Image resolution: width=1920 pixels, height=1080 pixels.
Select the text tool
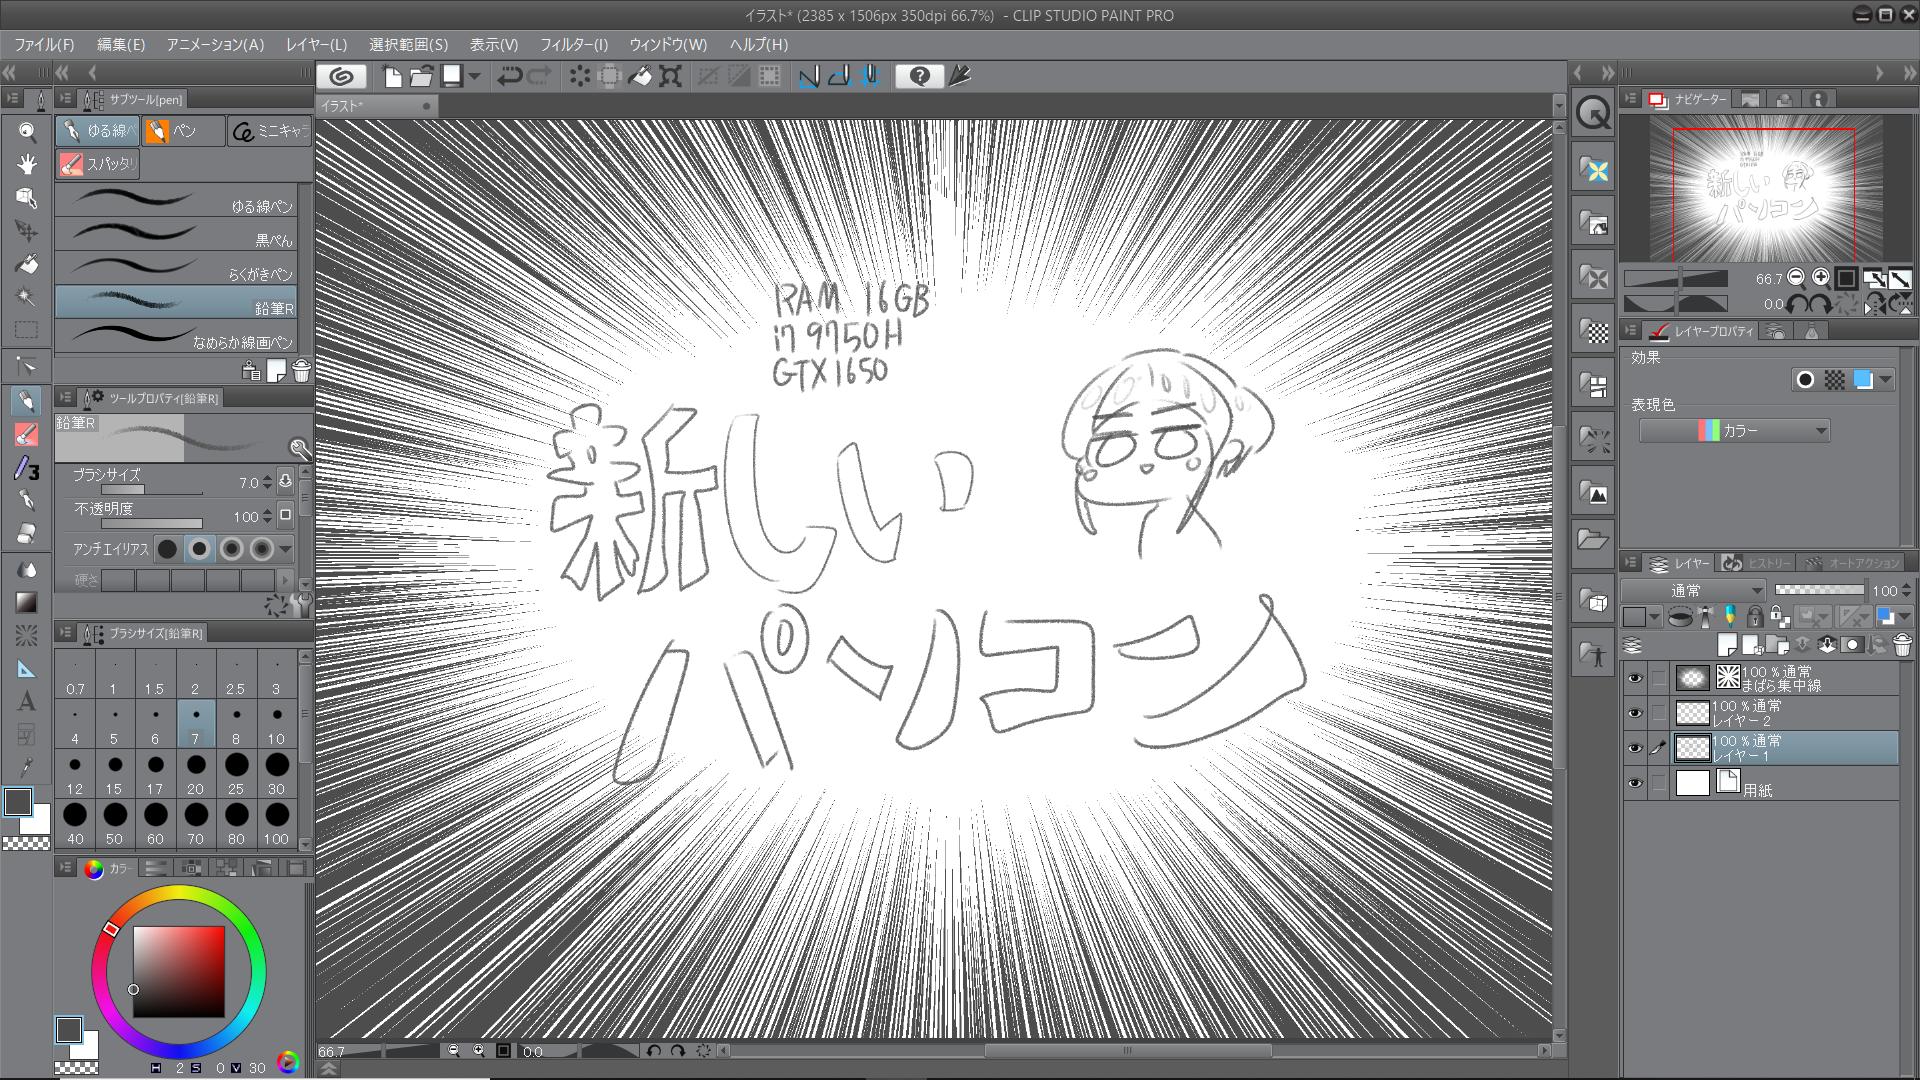pos(27,701)
